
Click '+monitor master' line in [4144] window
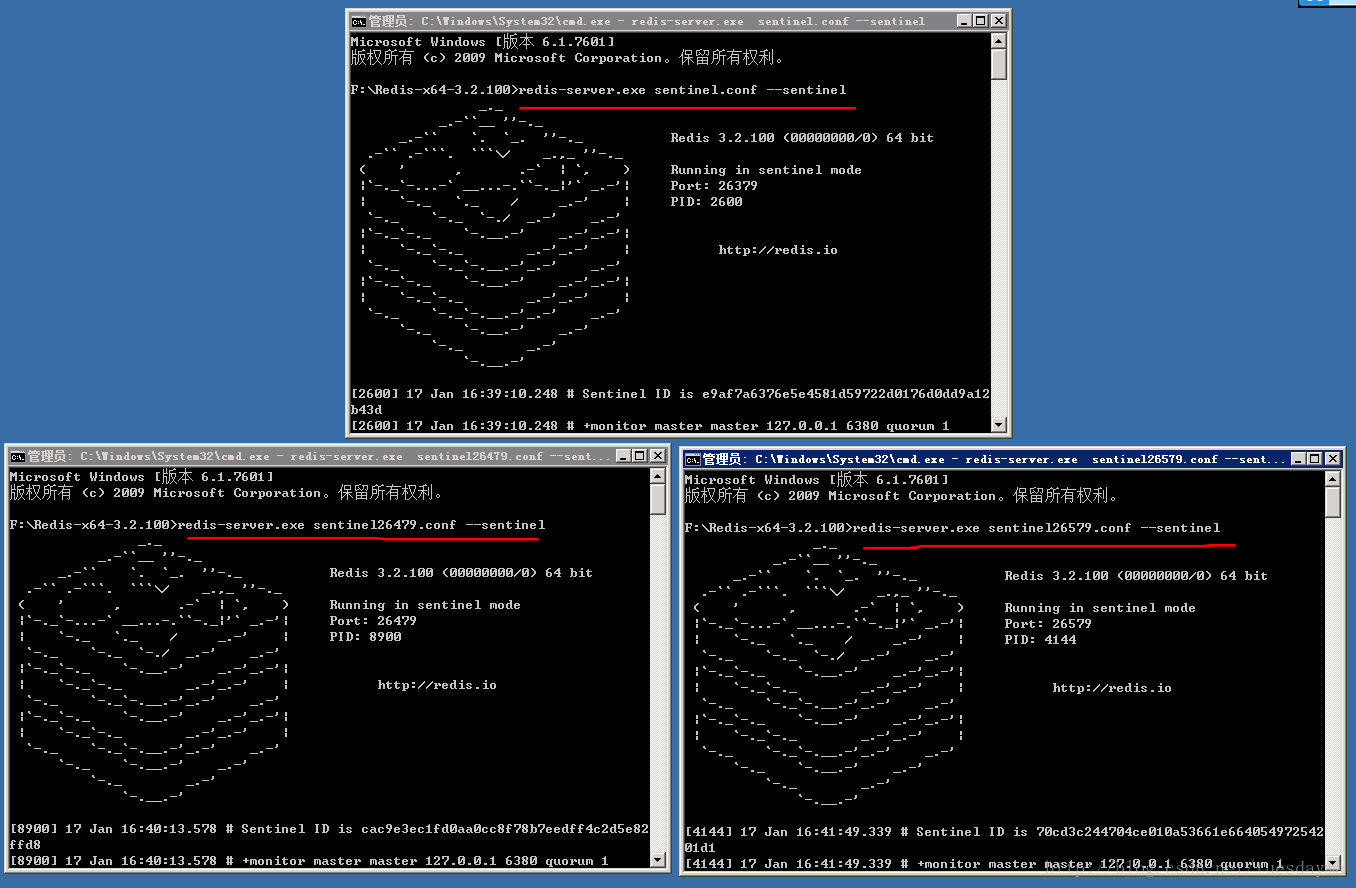click(984, 864)
